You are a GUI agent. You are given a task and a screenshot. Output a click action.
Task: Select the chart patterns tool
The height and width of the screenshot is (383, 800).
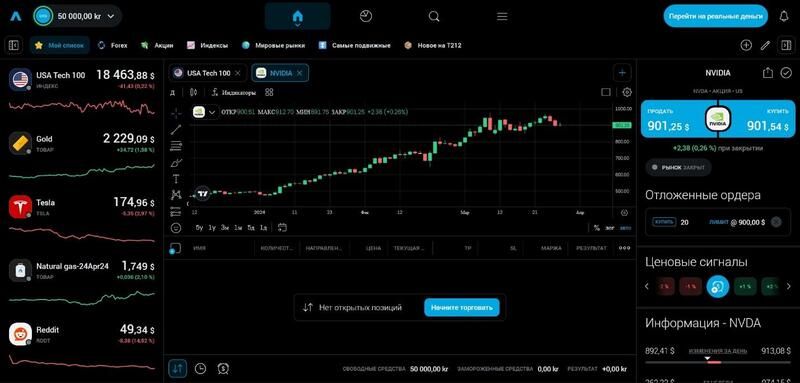point(176,195)
